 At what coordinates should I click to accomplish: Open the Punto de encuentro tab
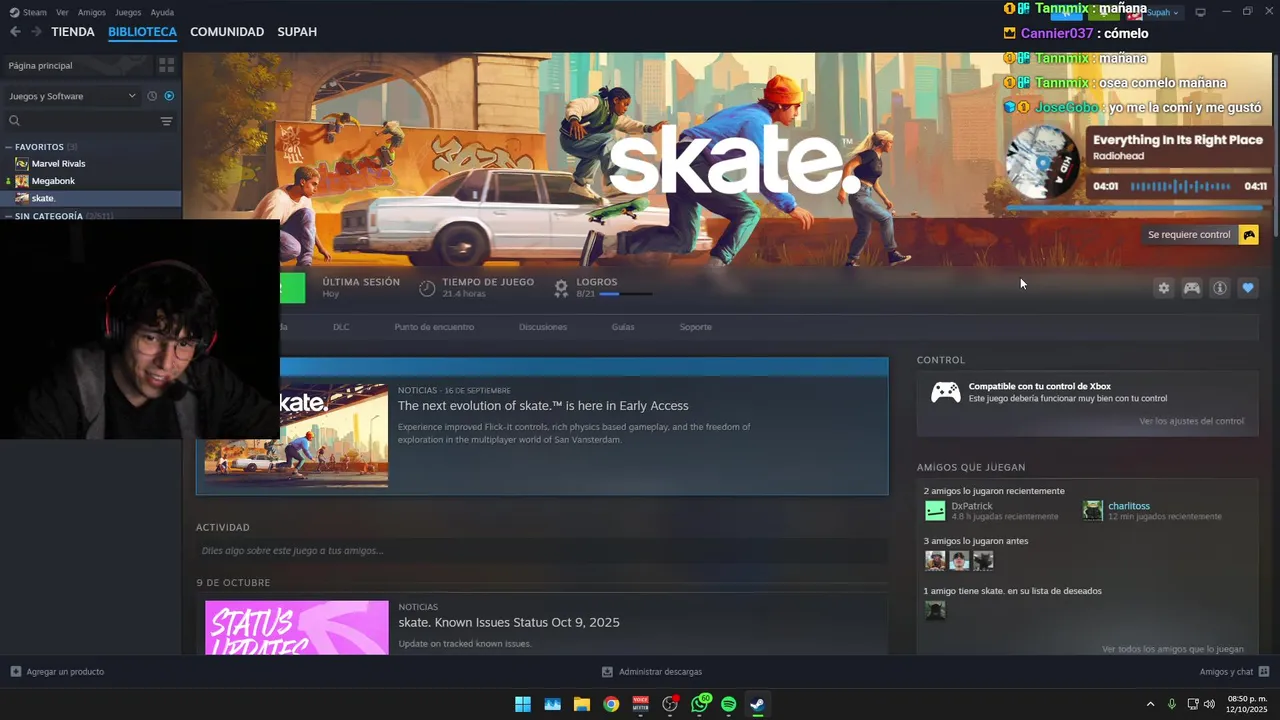pyautogui.click(x=434, y=327)
